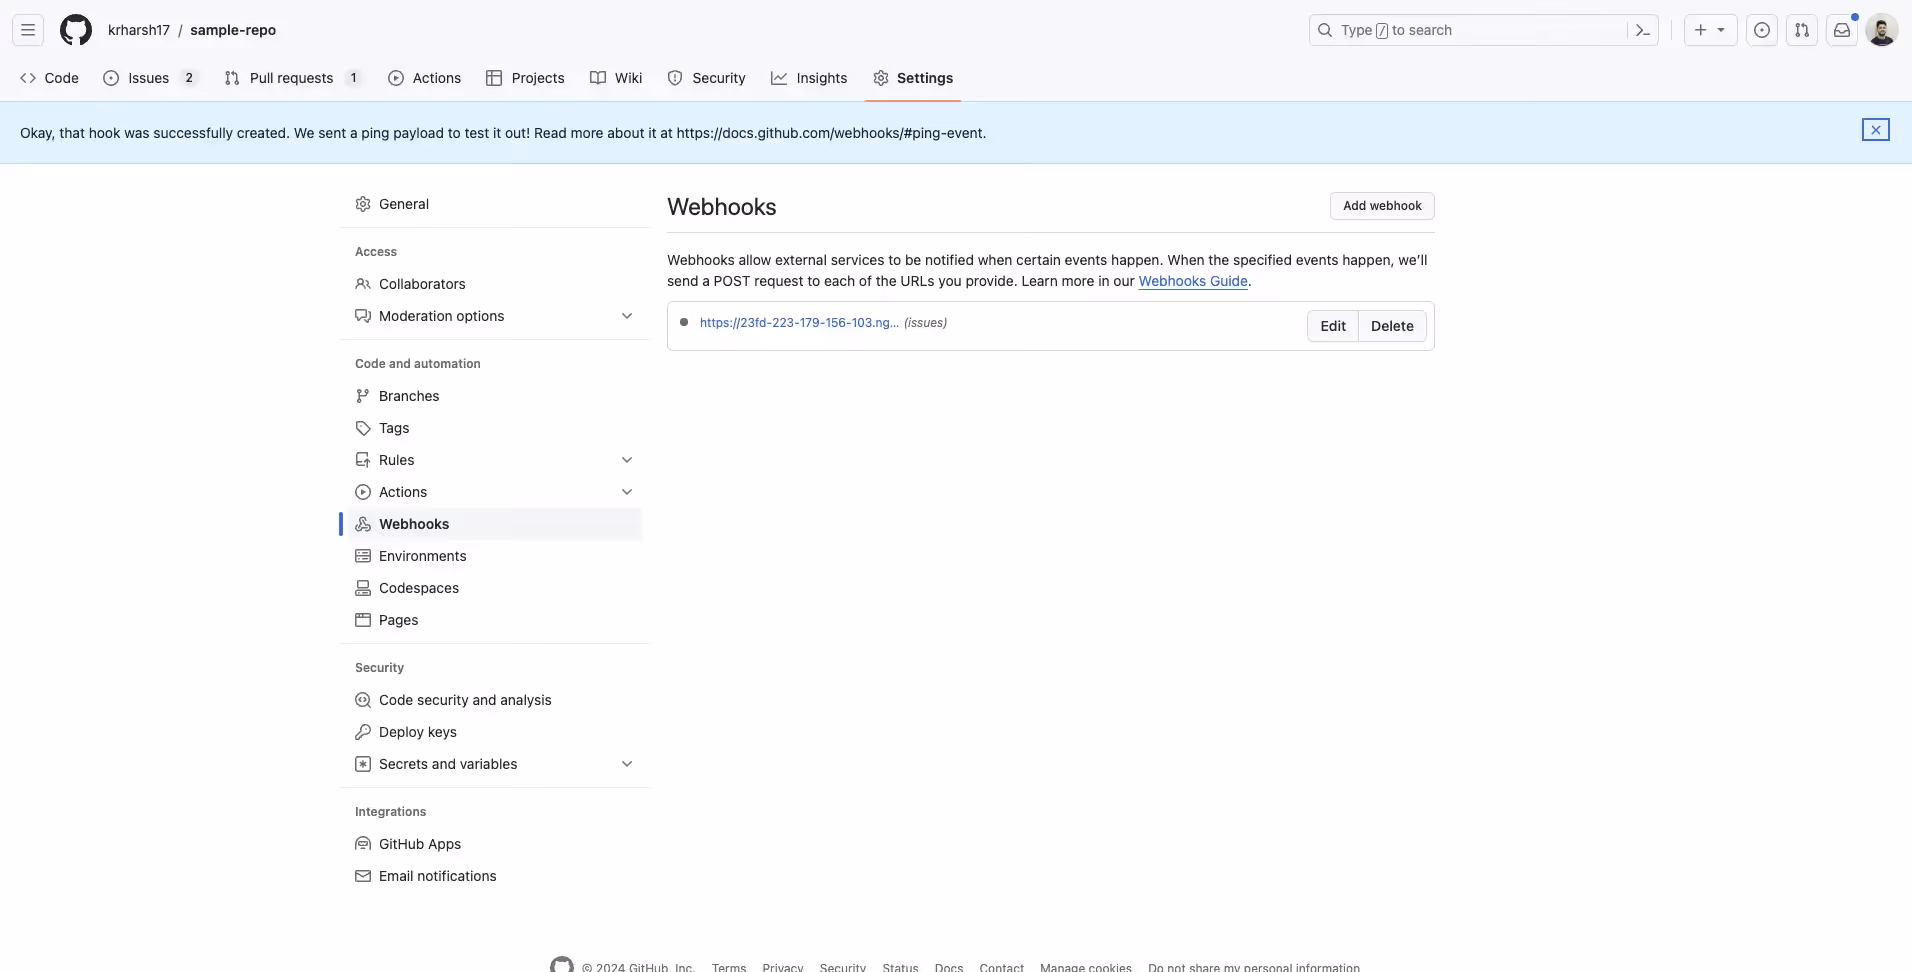Open the command palette icon
This screenshot has width=1912, height=972.
(1642, 30)
